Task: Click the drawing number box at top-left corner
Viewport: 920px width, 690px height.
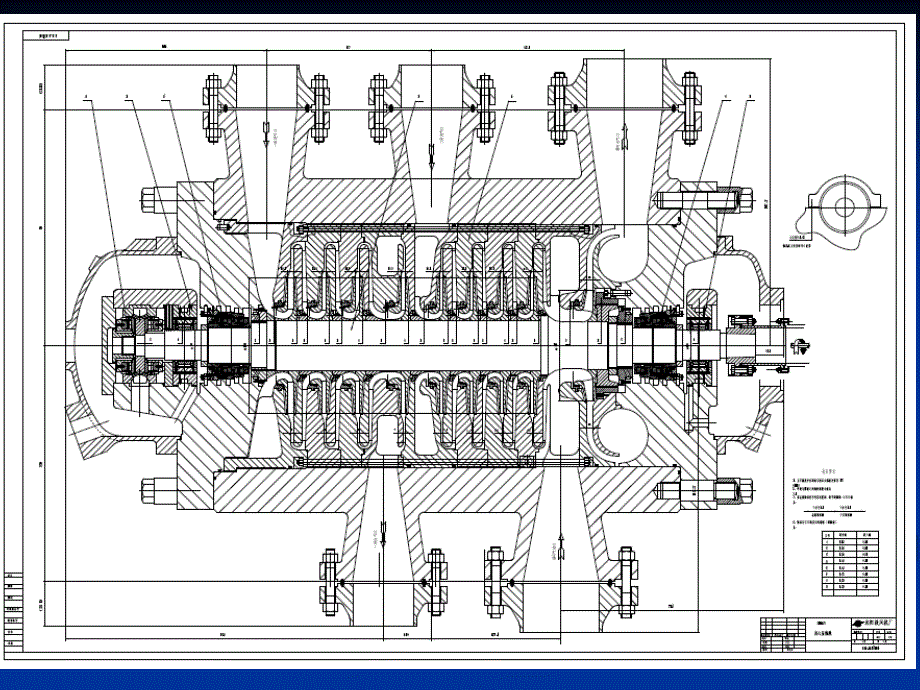Action: 47,35
